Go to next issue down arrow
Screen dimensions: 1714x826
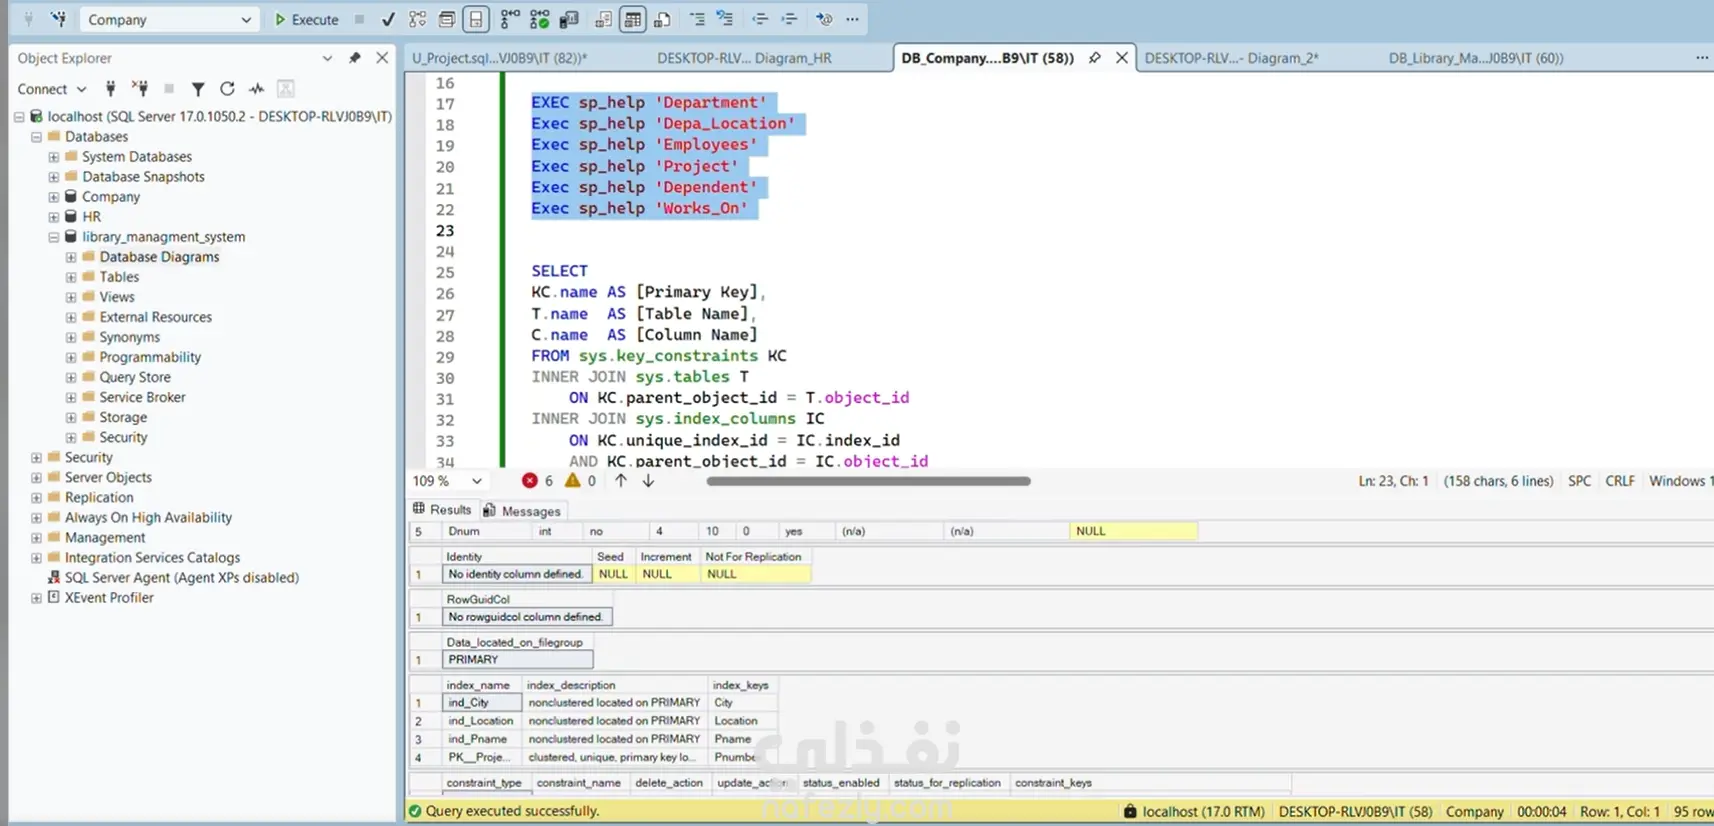(648, 481)
